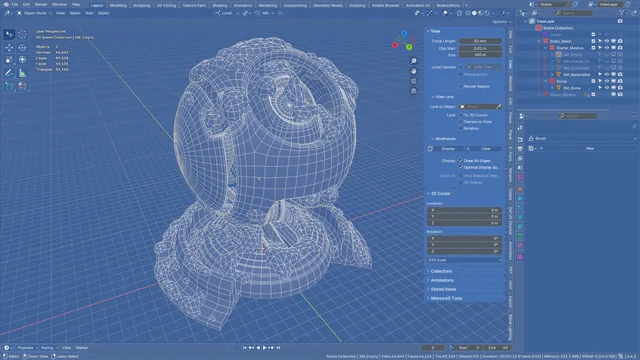Click the red X axis on the gizmo
This screenshot has height=360, width=640.
click(395, 45)
